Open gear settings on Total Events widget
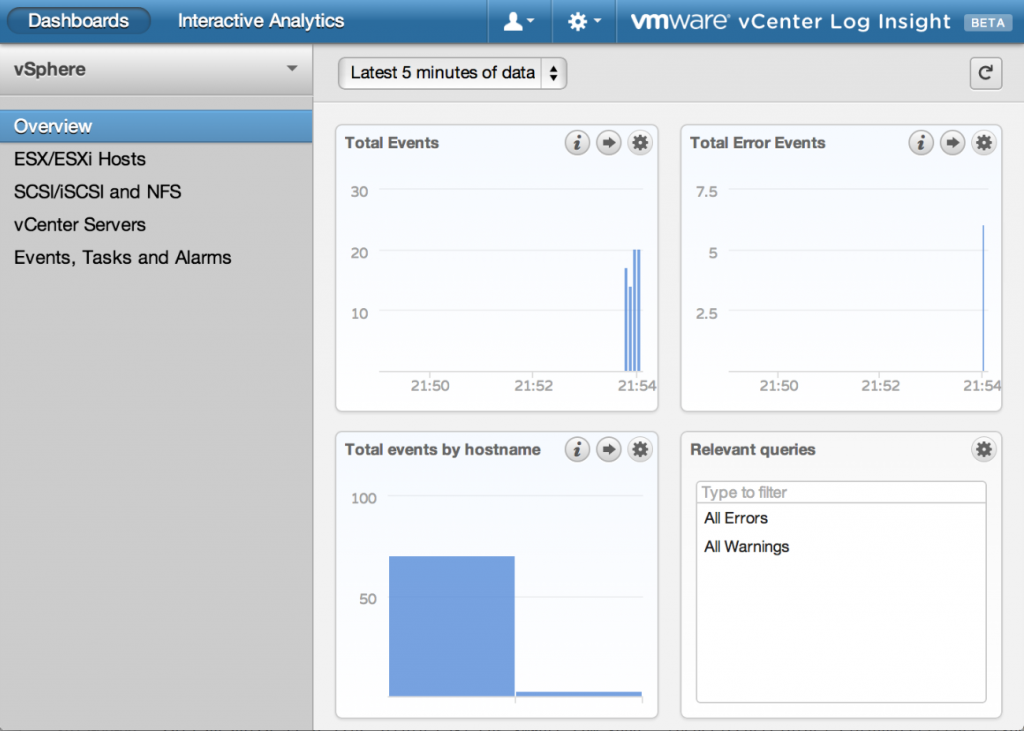 coord(640,143)
